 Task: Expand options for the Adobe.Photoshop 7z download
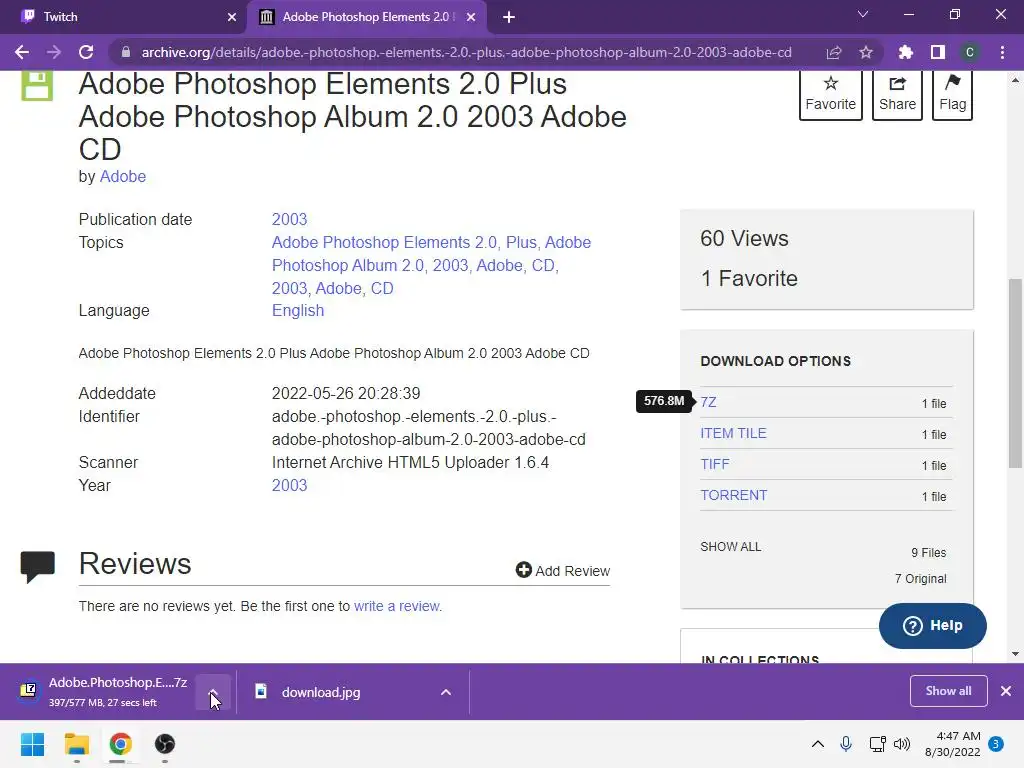tap(213, 692)
